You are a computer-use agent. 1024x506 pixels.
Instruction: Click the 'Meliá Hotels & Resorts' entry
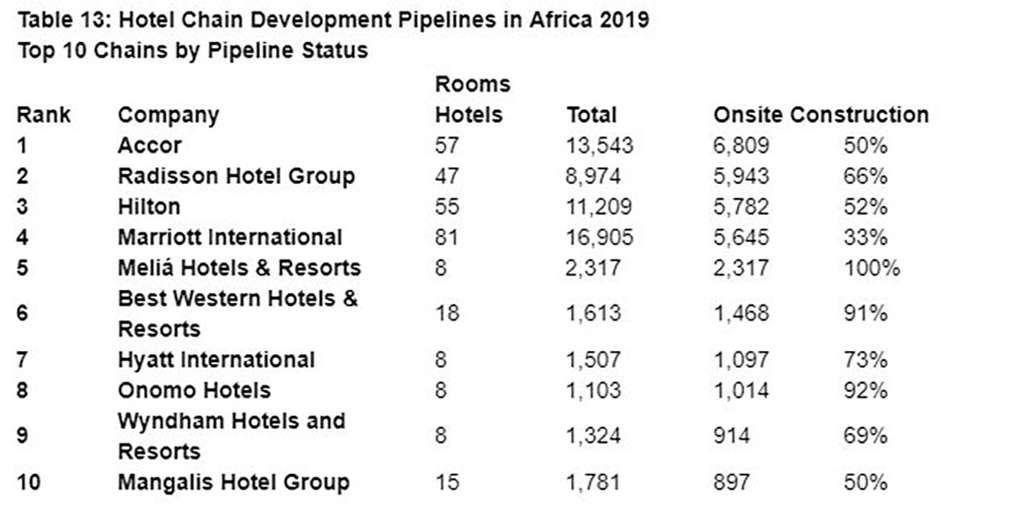pos(239,268)
